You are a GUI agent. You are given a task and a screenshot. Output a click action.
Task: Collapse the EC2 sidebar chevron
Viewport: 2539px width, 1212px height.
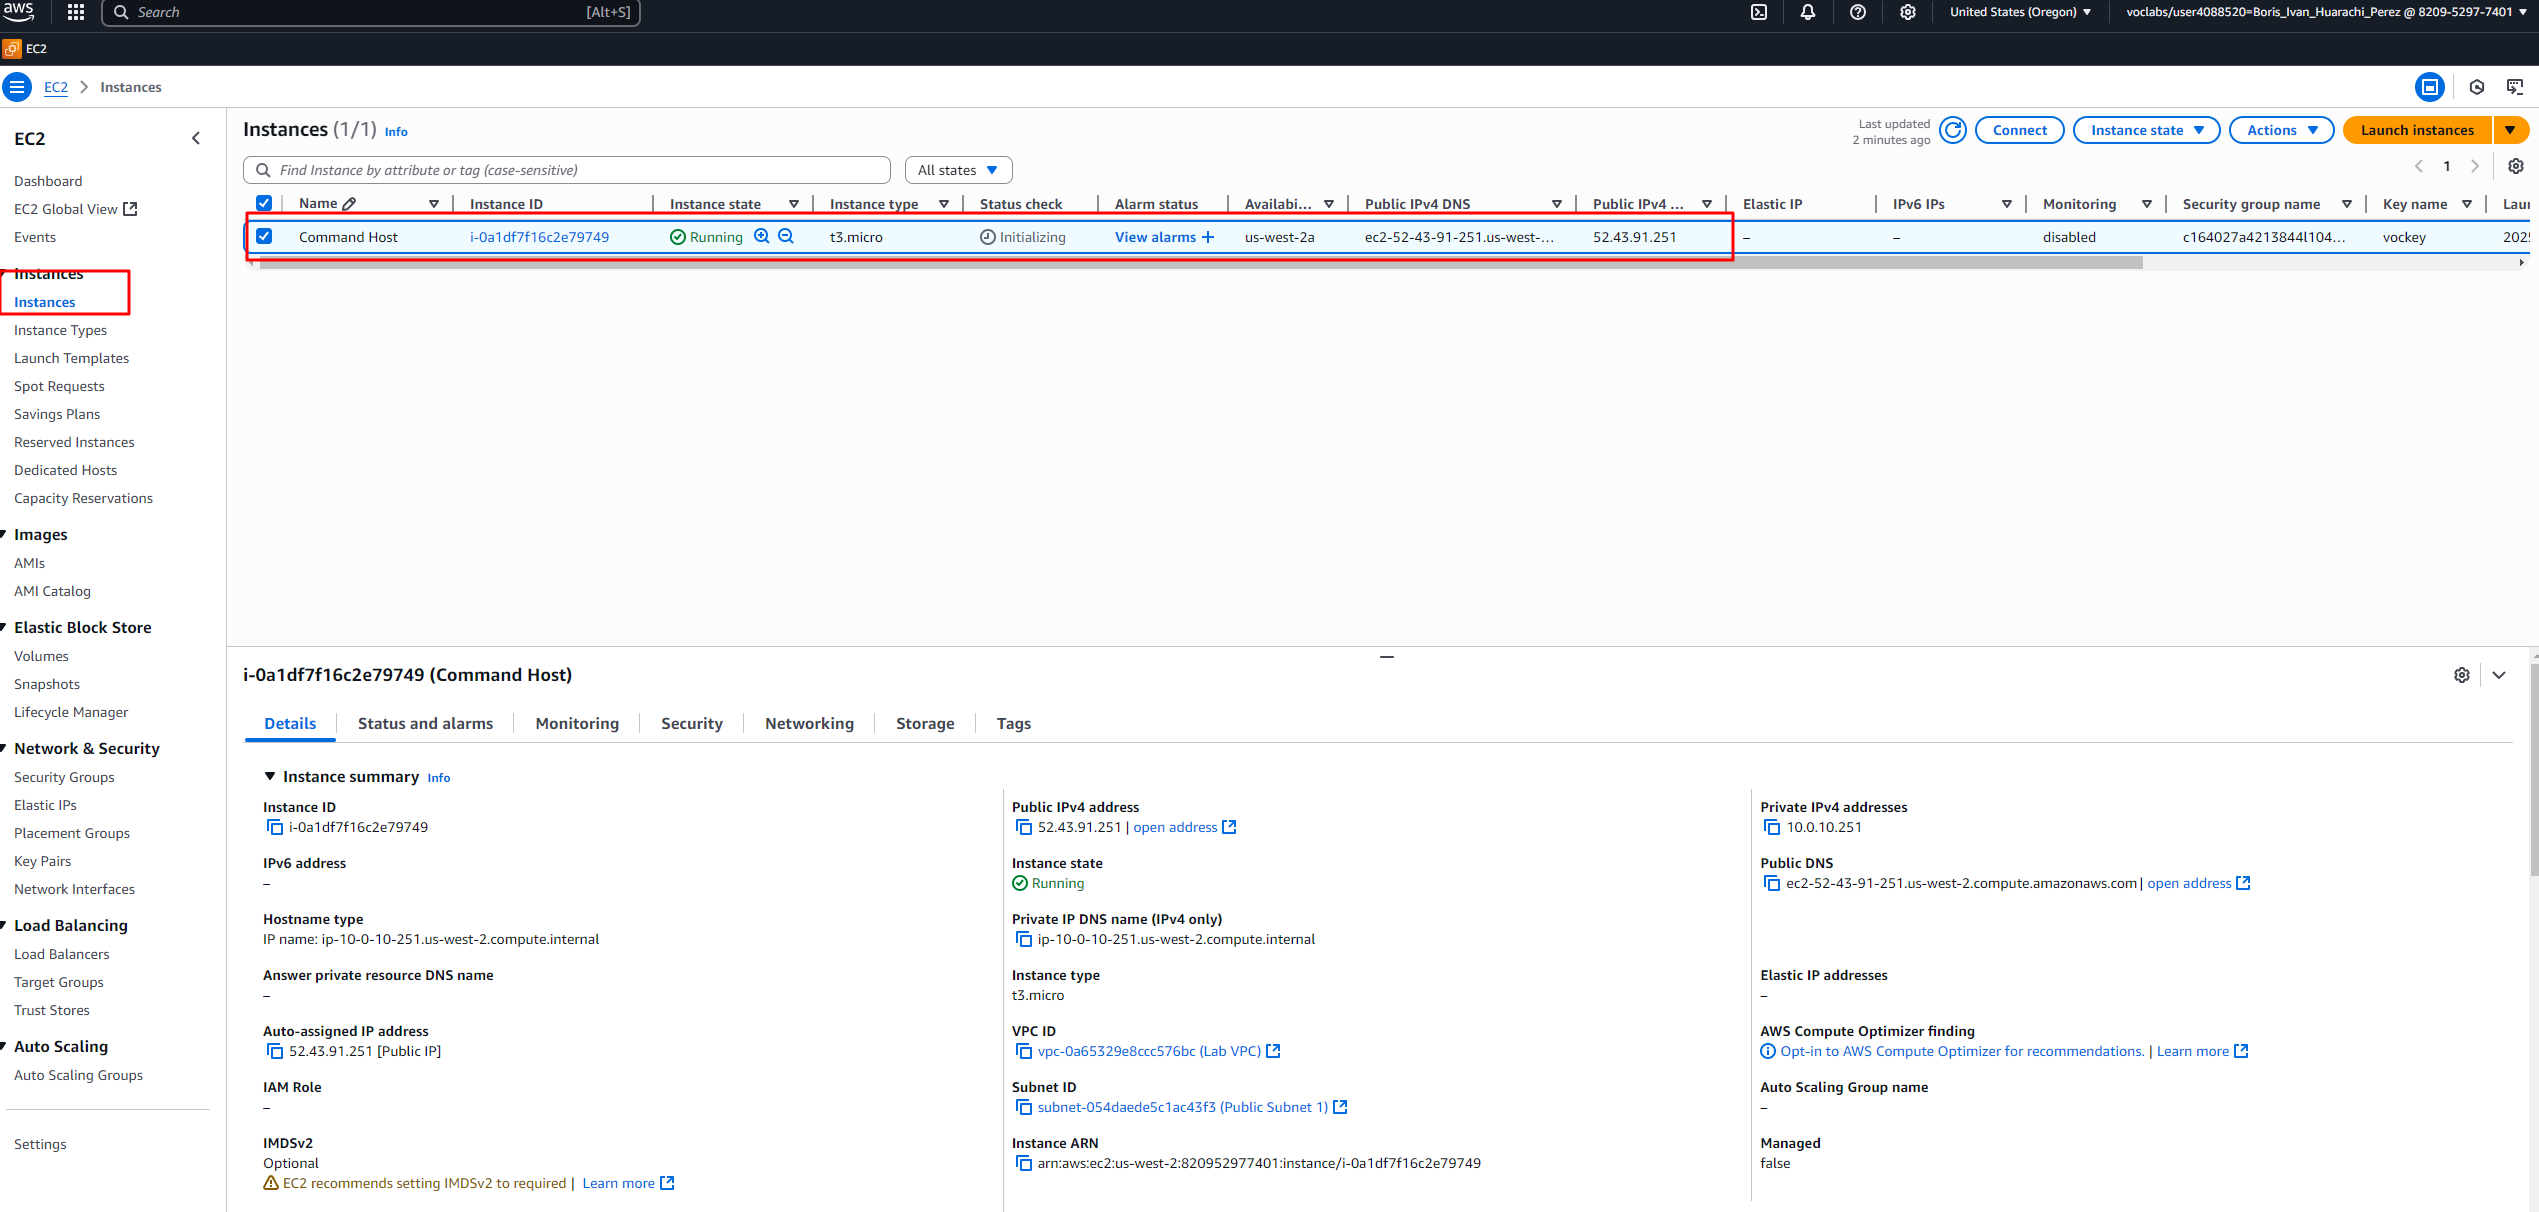196,138
